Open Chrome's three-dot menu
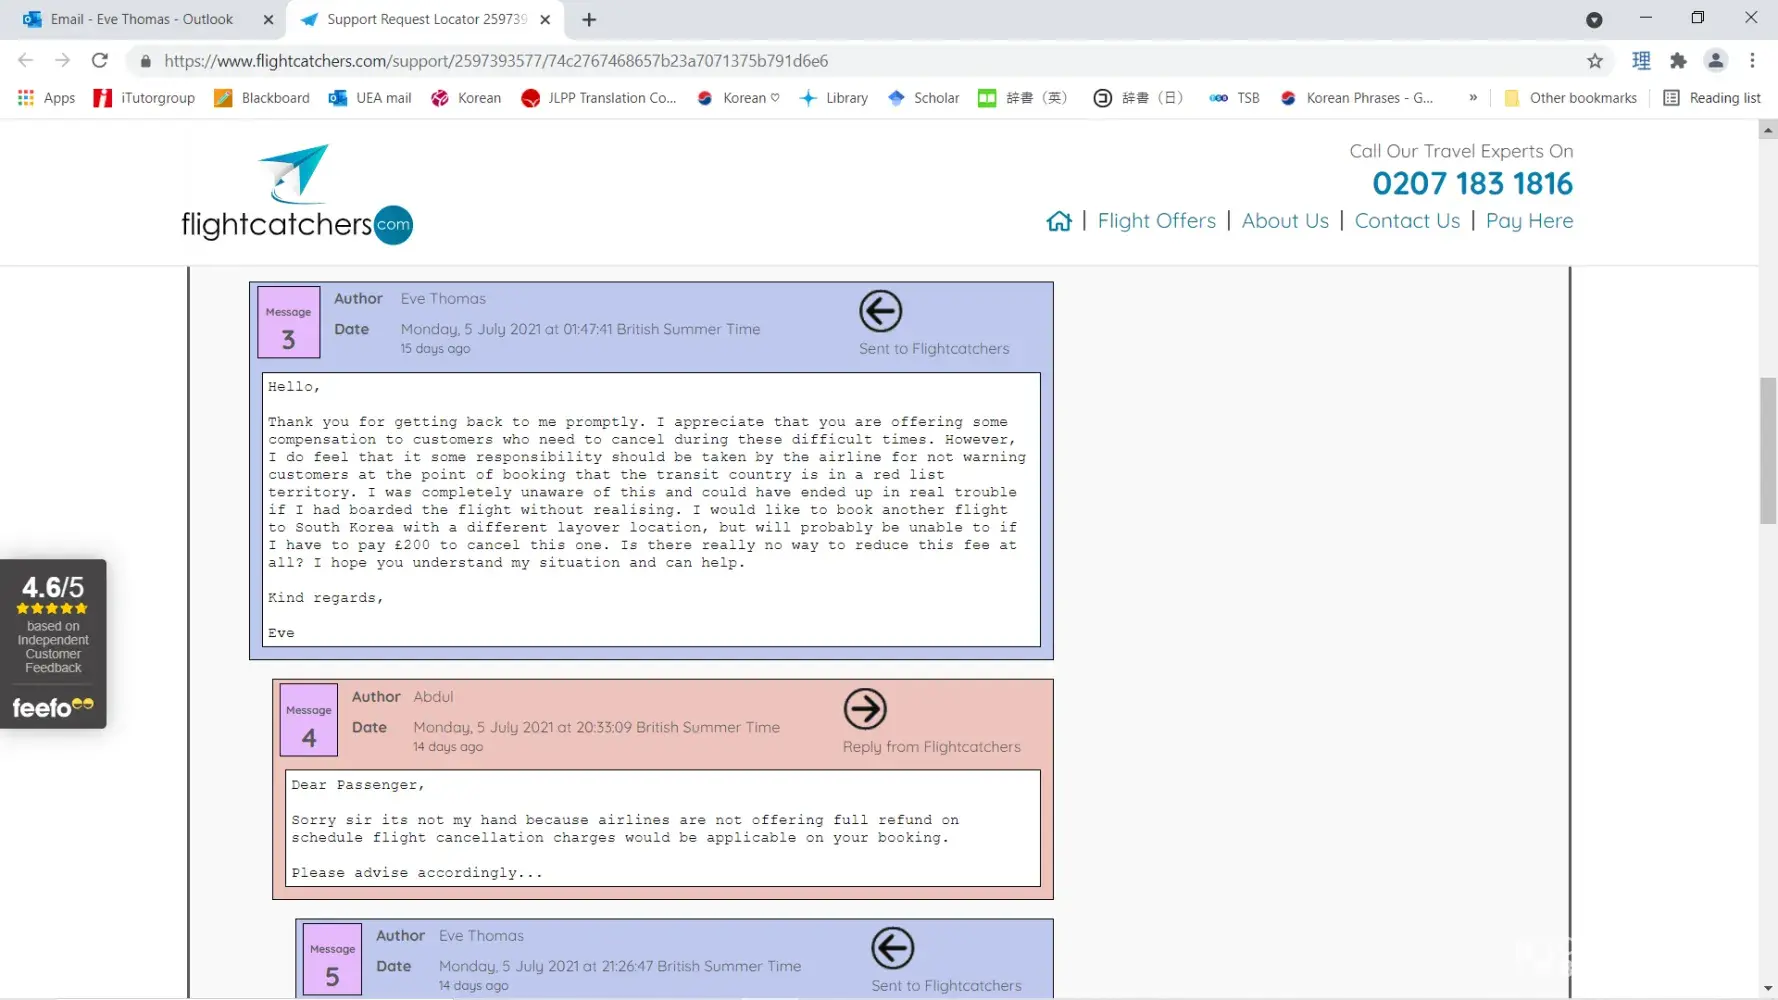Image resolution: width=1778 pixels, height=1000 pixels. (1752, 61)
